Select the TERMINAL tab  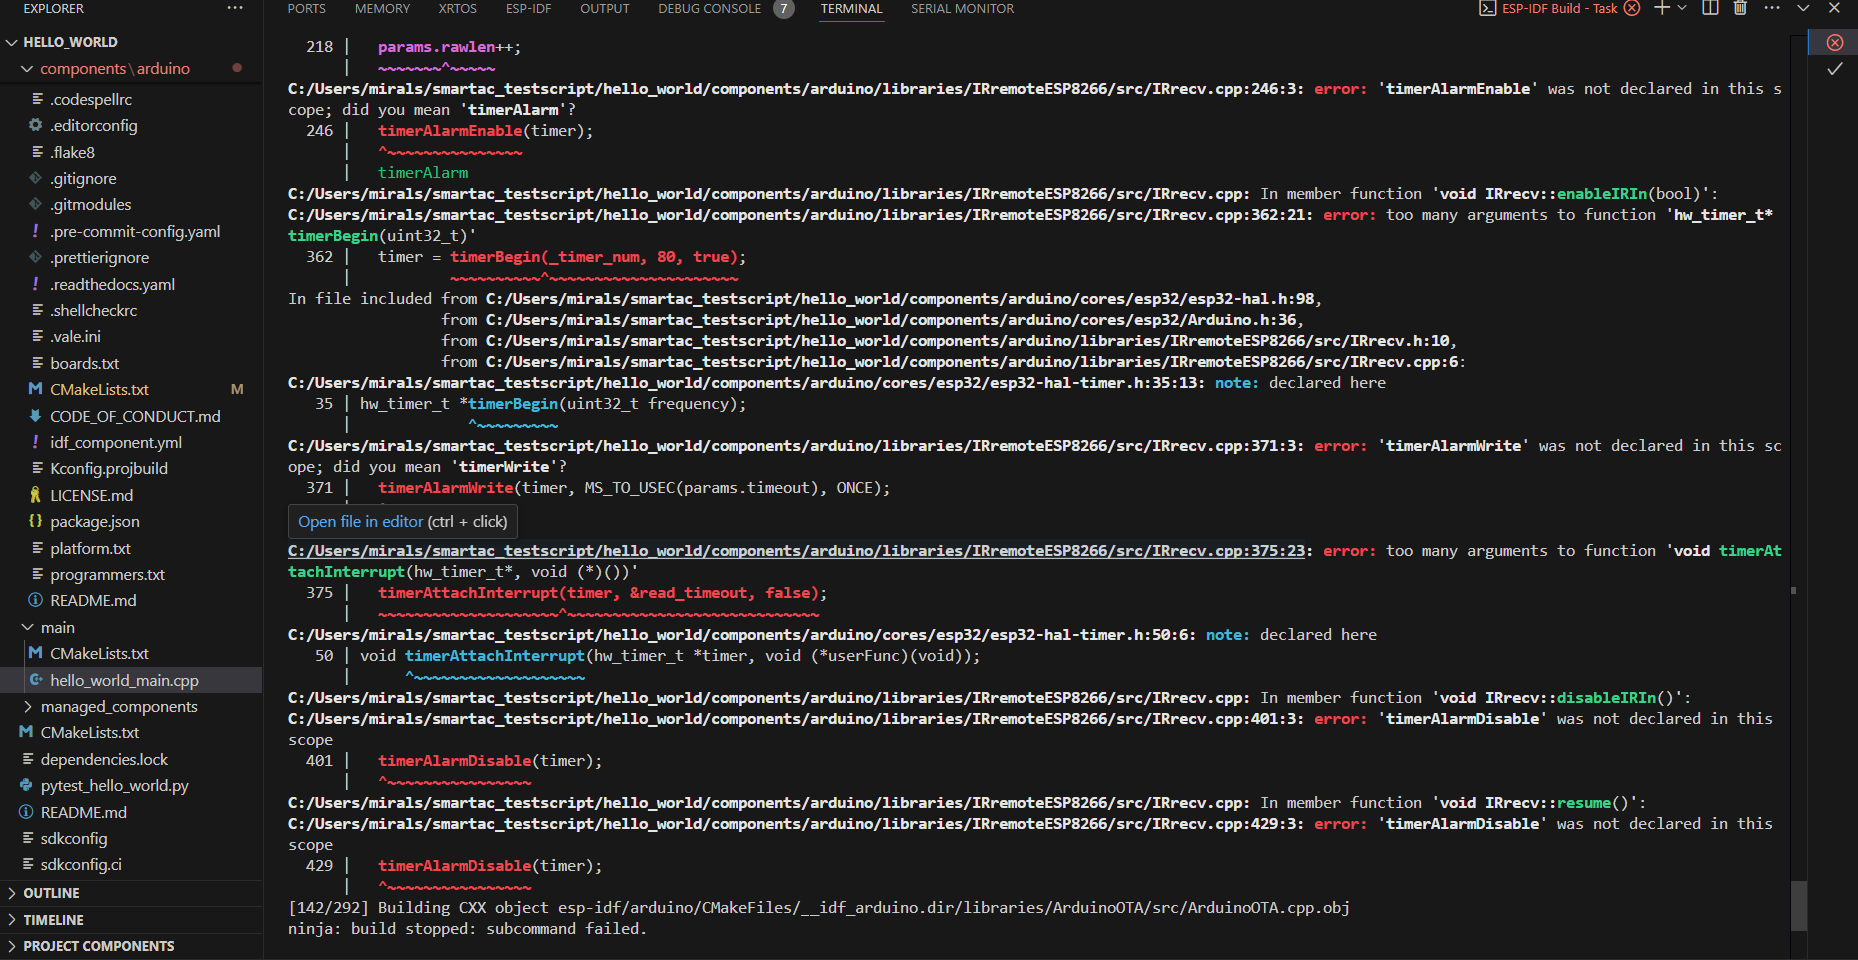(x=852, y=9)
